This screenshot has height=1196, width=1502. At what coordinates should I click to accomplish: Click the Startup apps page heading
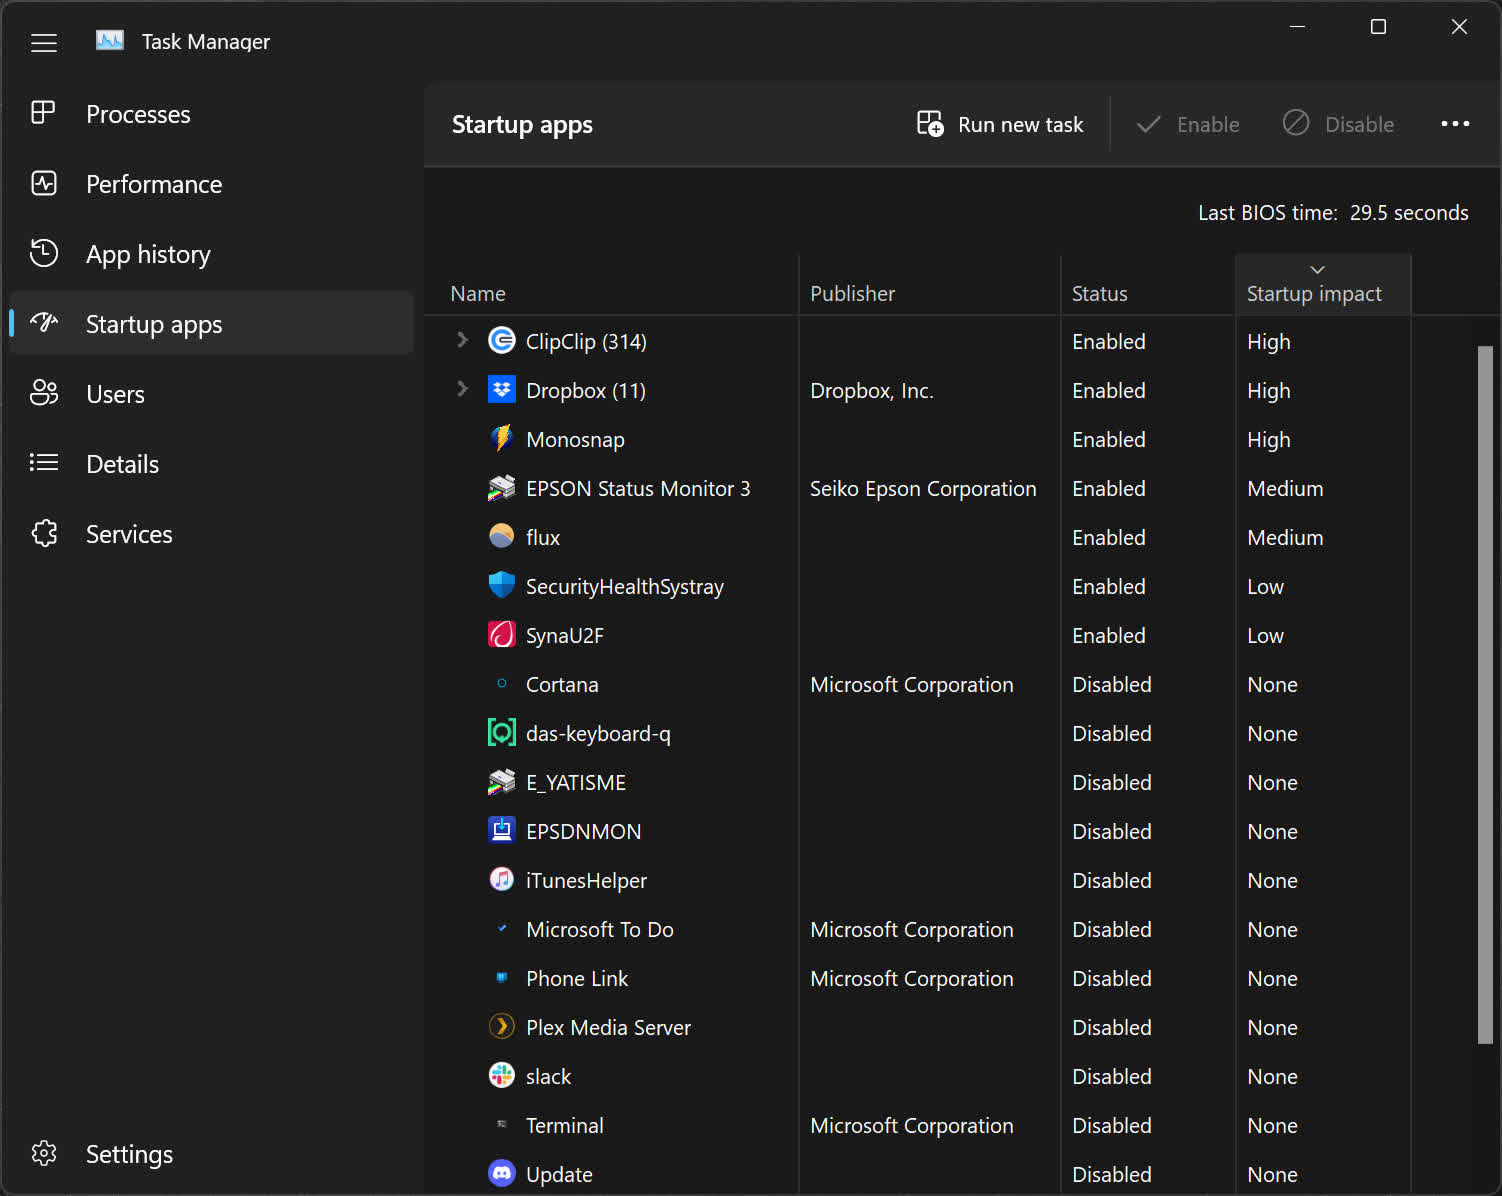tap(522, 125)
